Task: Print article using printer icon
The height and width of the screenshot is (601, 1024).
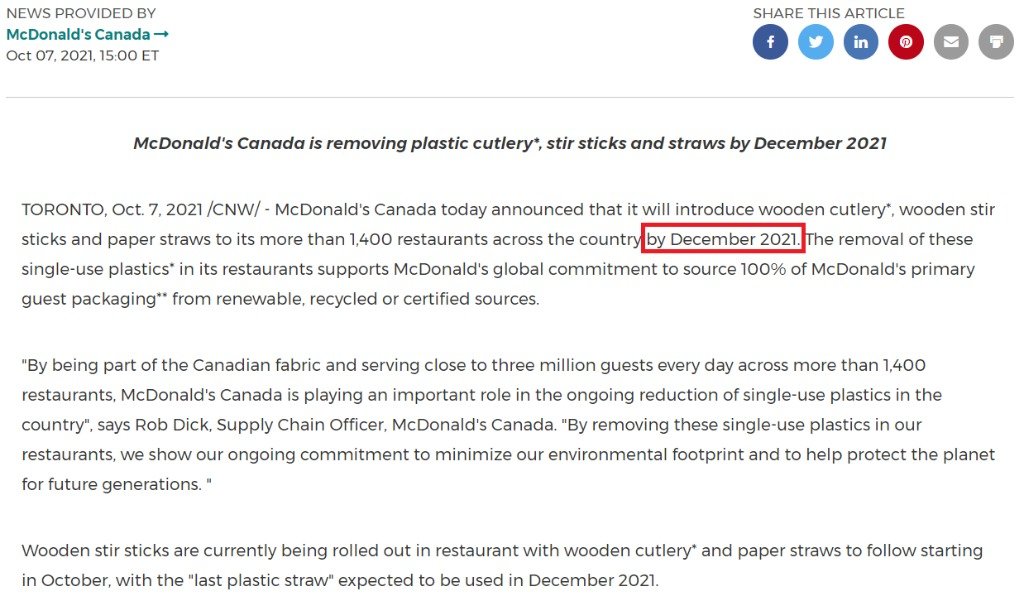Action: point(996,42)
